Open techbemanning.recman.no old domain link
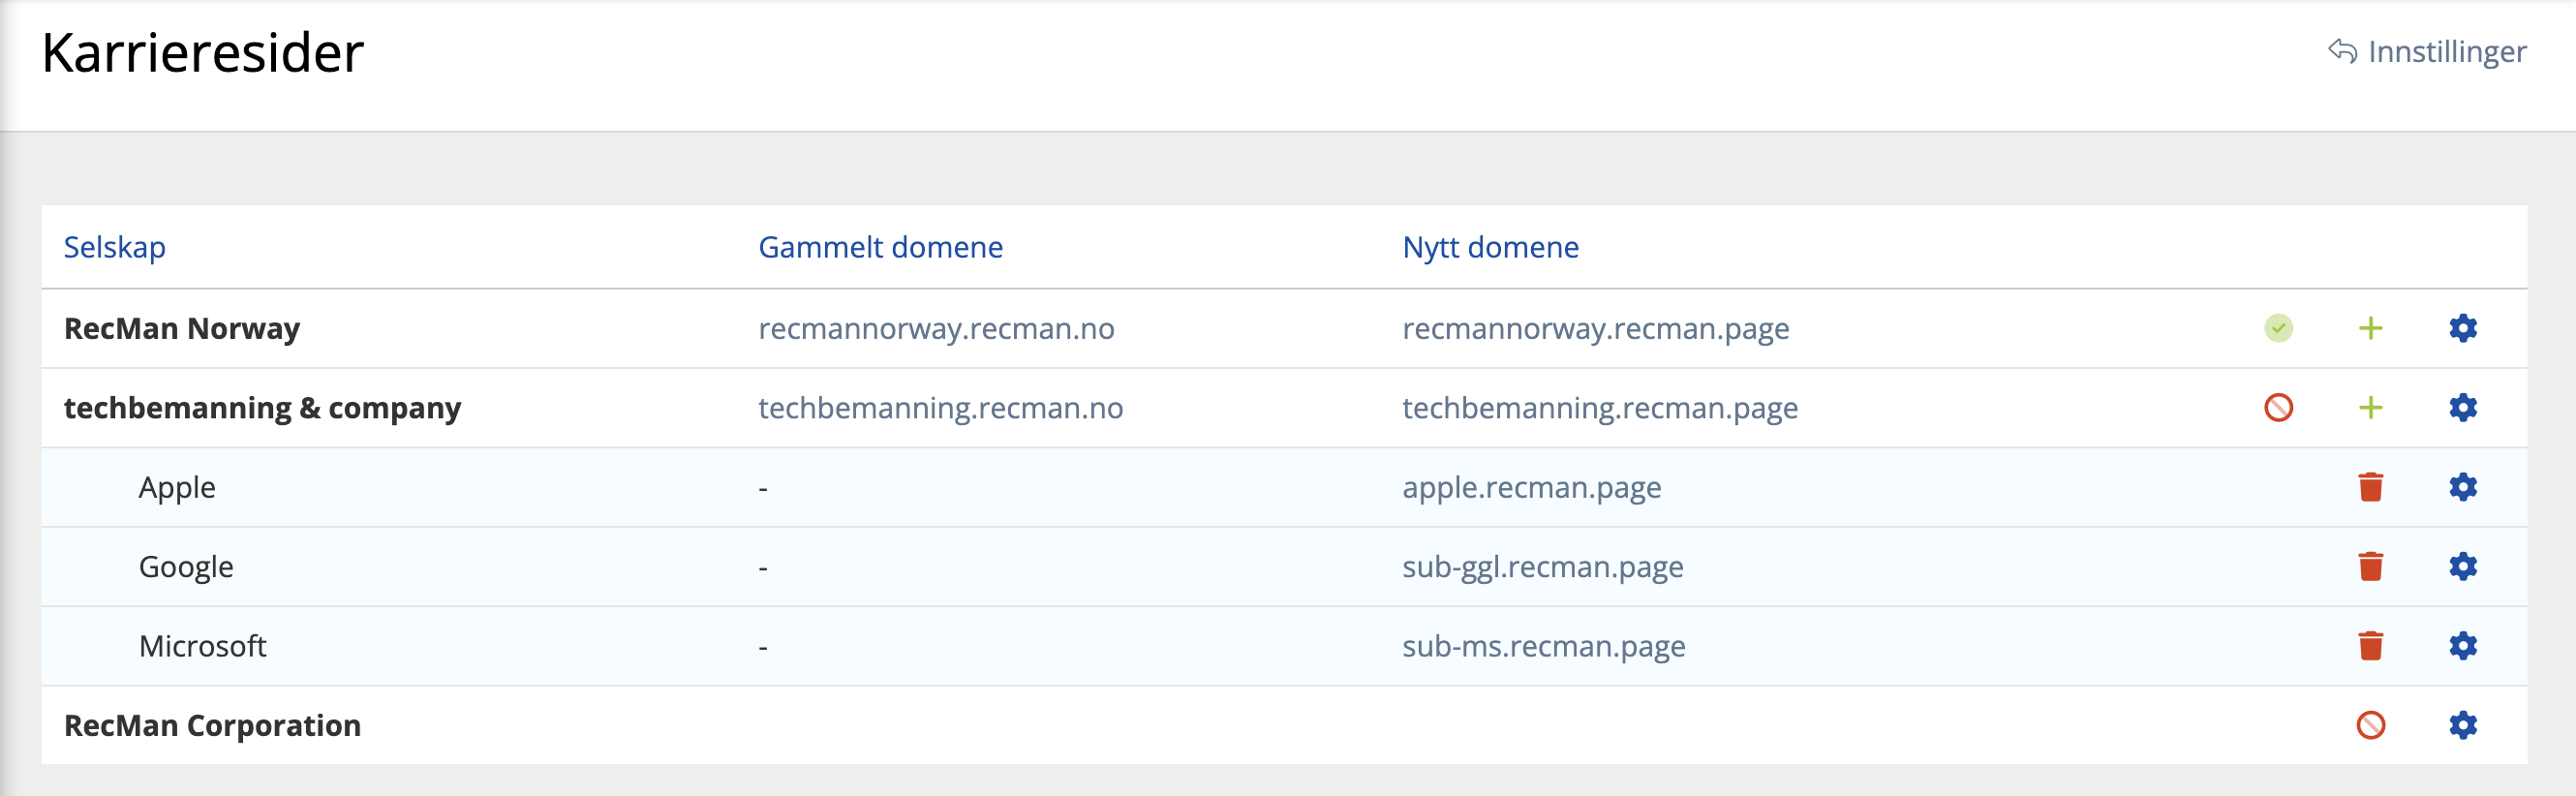This screenshot has height=796, width=2576. click(940, 408)
